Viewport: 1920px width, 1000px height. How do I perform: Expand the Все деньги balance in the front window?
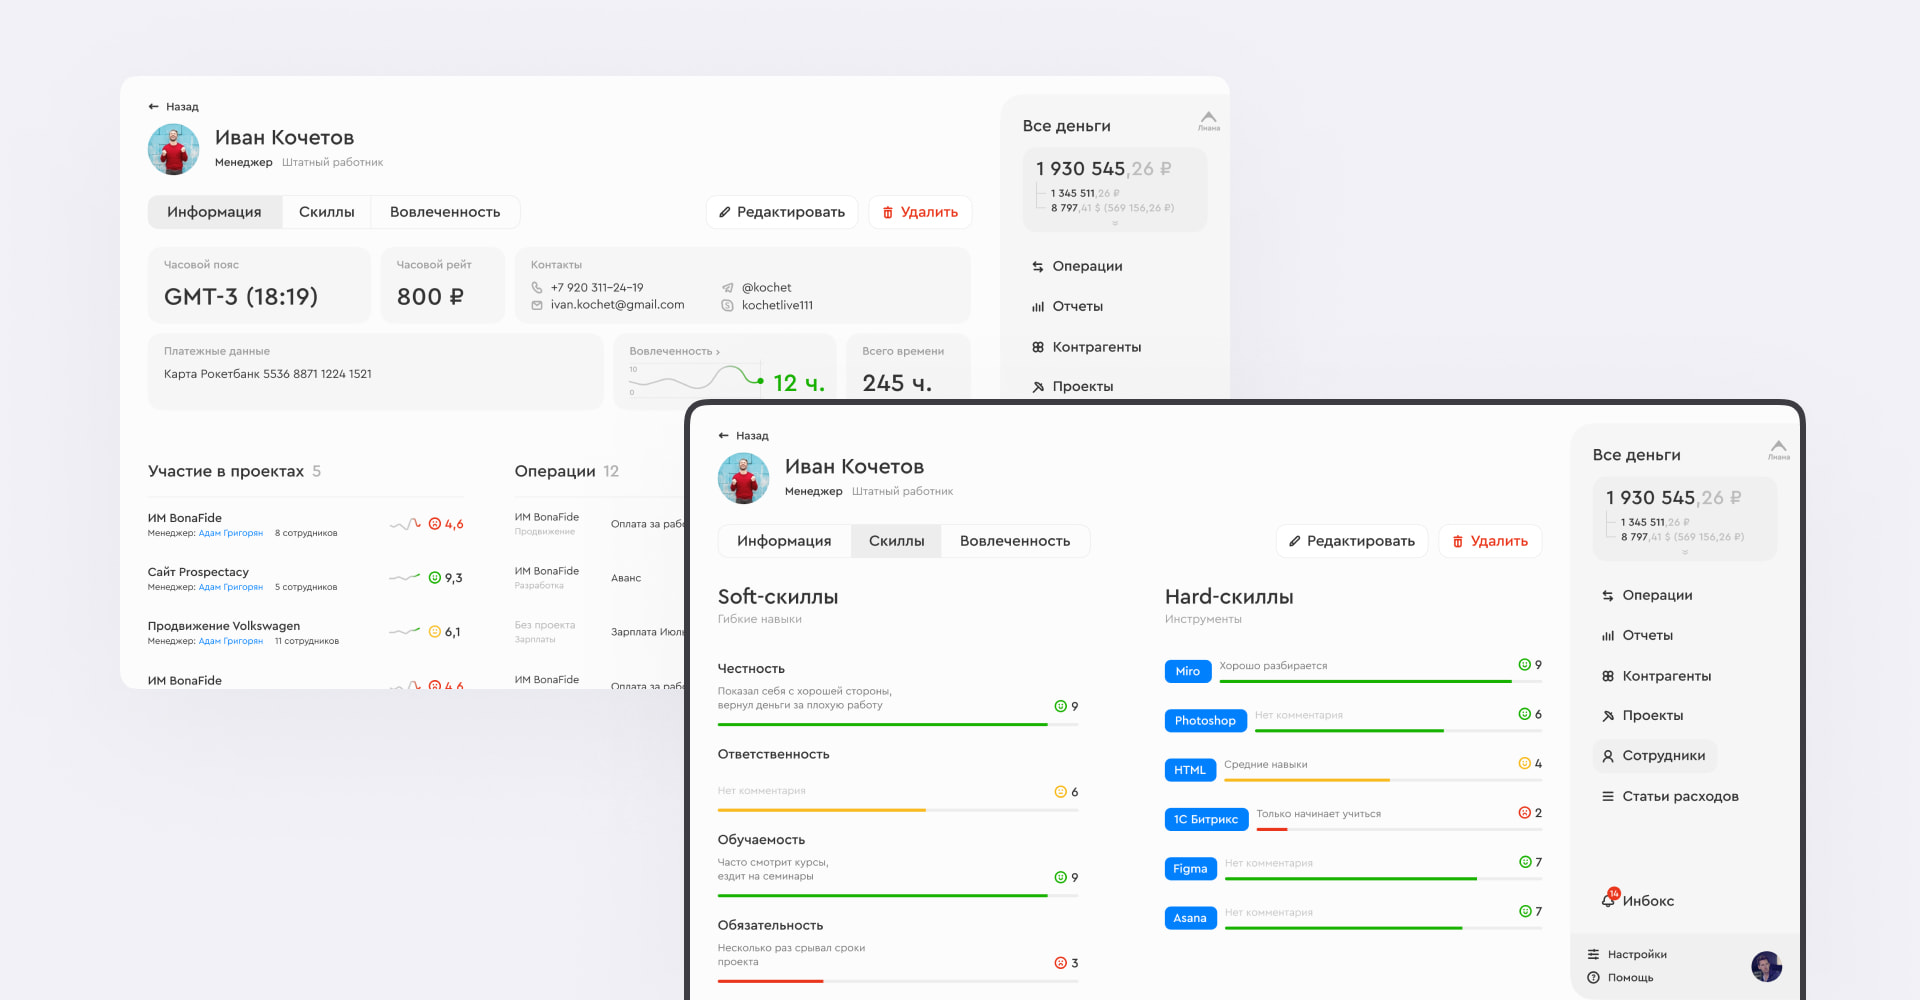tap(1685, 552)
